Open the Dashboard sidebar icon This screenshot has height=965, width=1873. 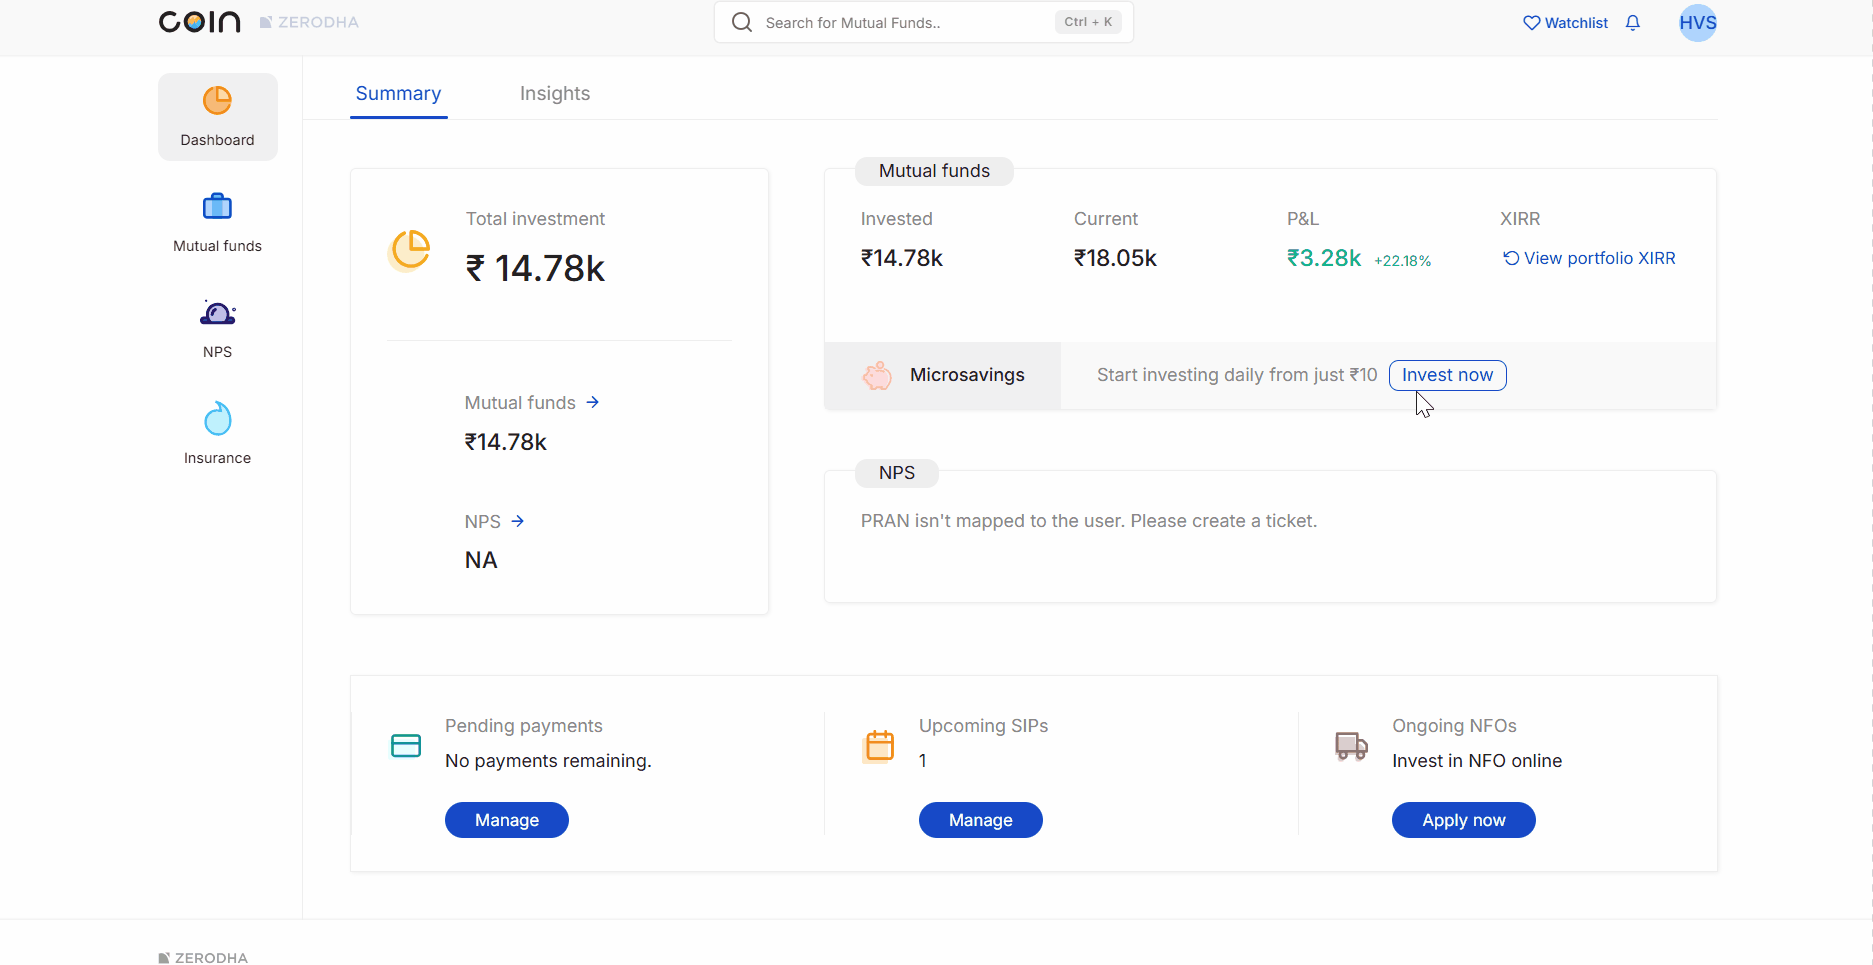217,101
